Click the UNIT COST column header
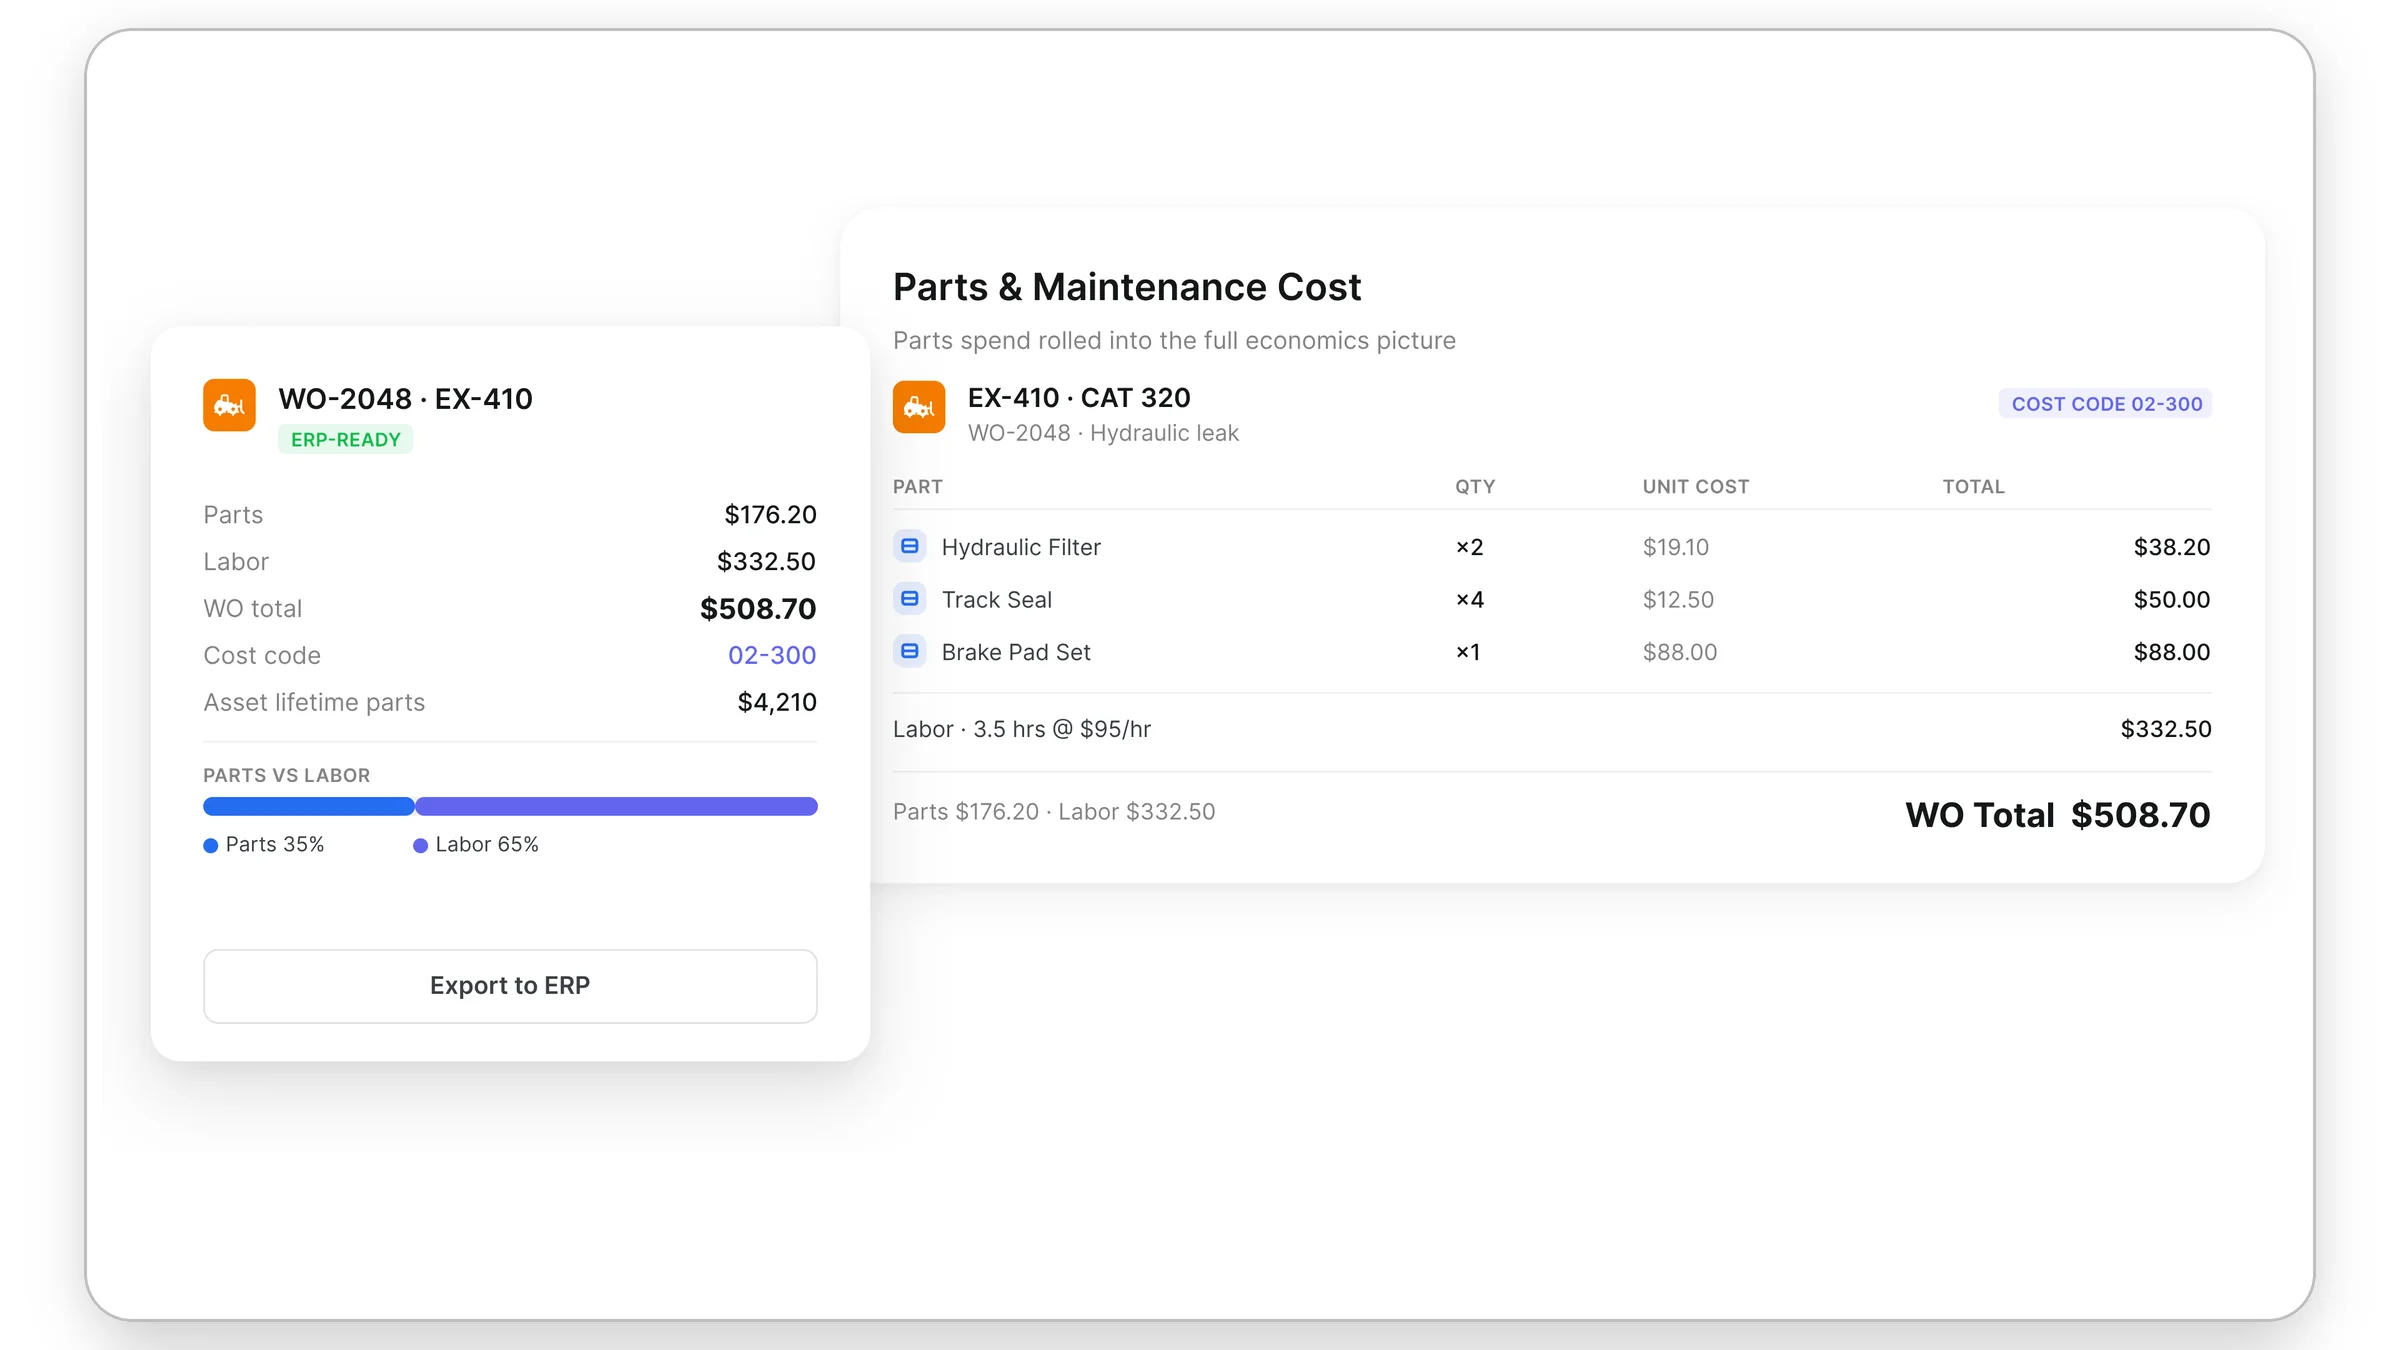 (x=1696, y=487)
